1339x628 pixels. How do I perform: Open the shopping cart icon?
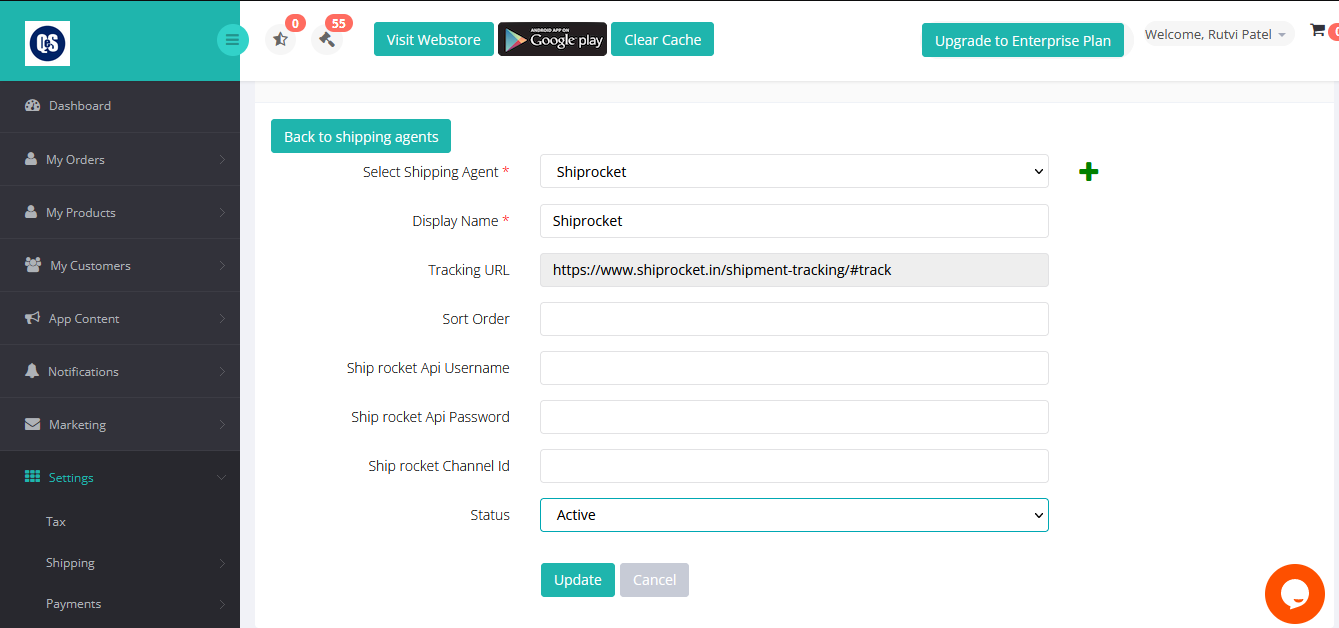pos(1317,31)
